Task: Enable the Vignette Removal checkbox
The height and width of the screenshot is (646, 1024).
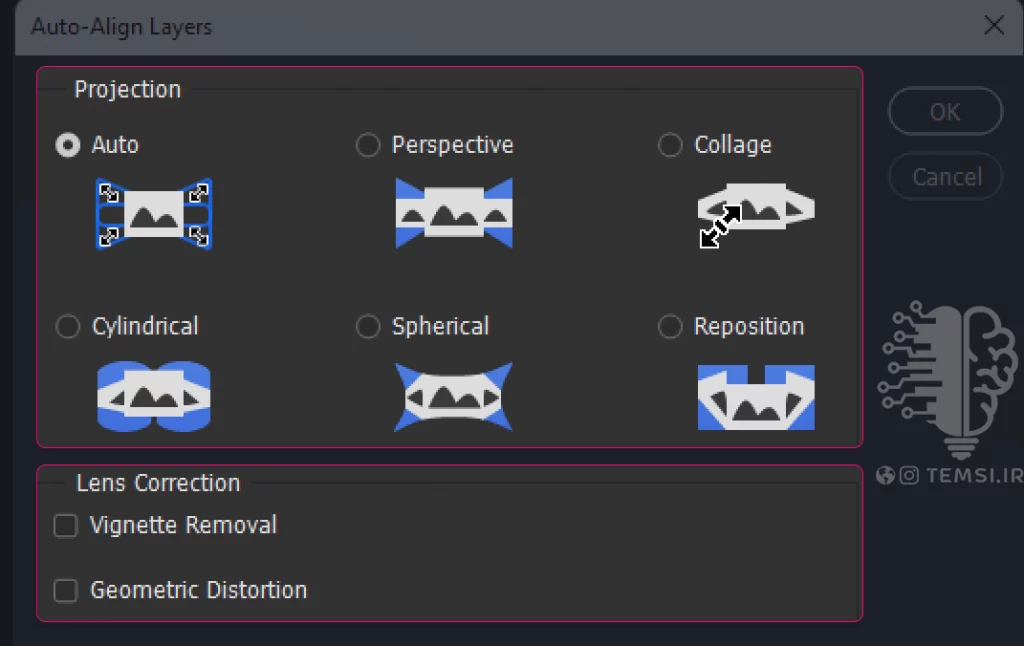Action: coord(65,525)
